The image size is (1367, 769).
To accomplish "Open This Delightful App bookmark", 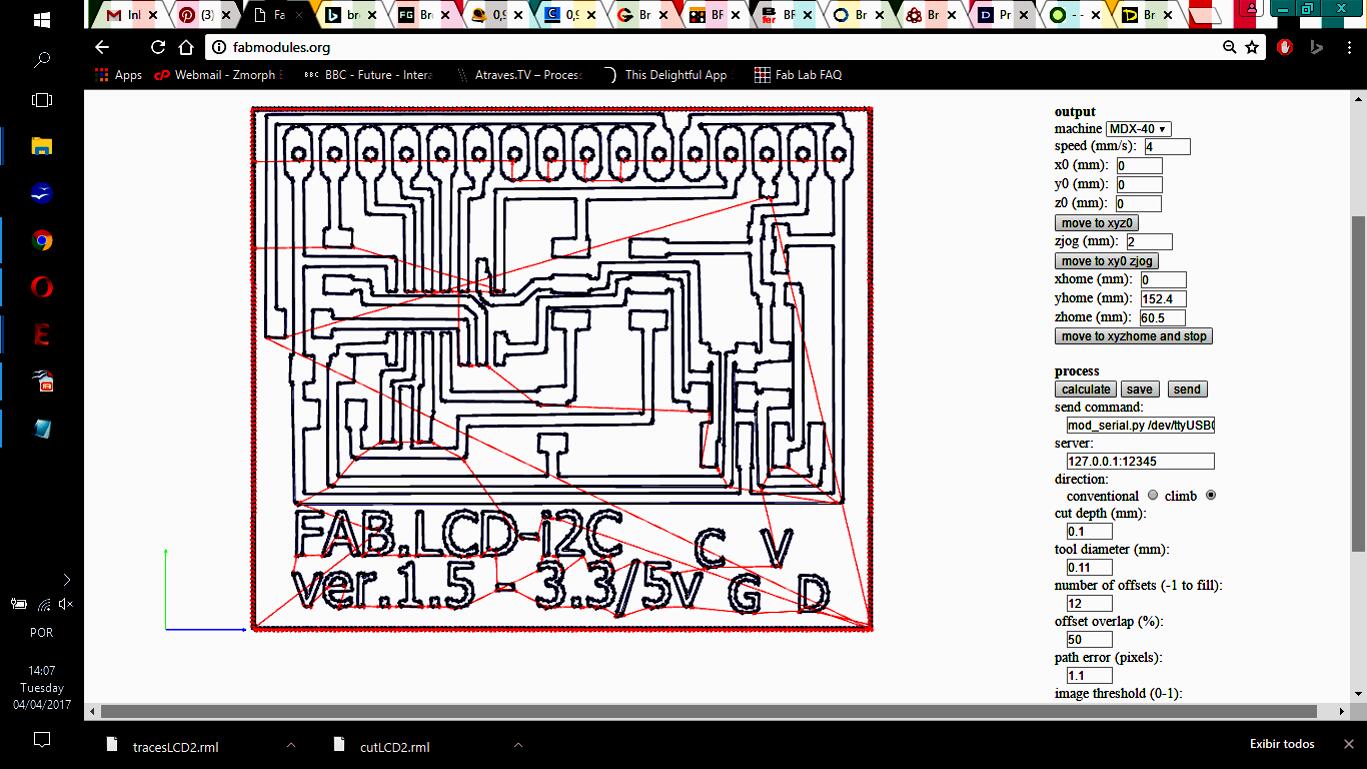I will (x=668, y=75).
